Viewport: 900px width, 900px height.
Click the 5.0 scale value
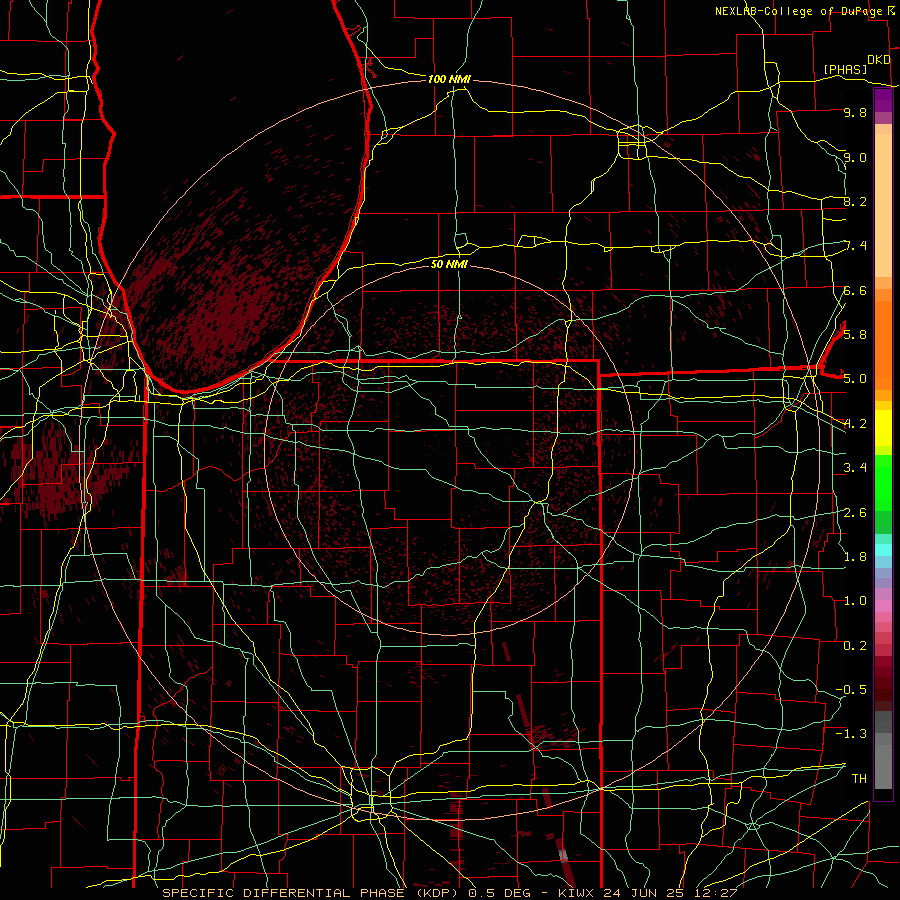click(x=855, y=379)
